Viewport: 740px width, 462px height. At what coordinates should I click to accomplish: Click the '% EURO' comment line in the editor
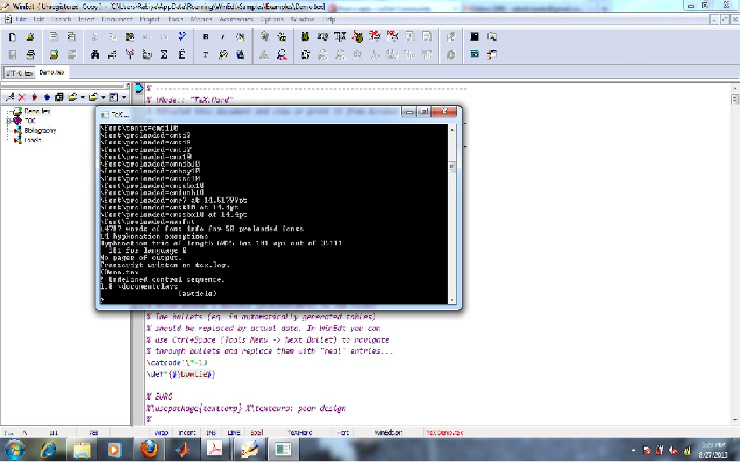coord(159,396)
